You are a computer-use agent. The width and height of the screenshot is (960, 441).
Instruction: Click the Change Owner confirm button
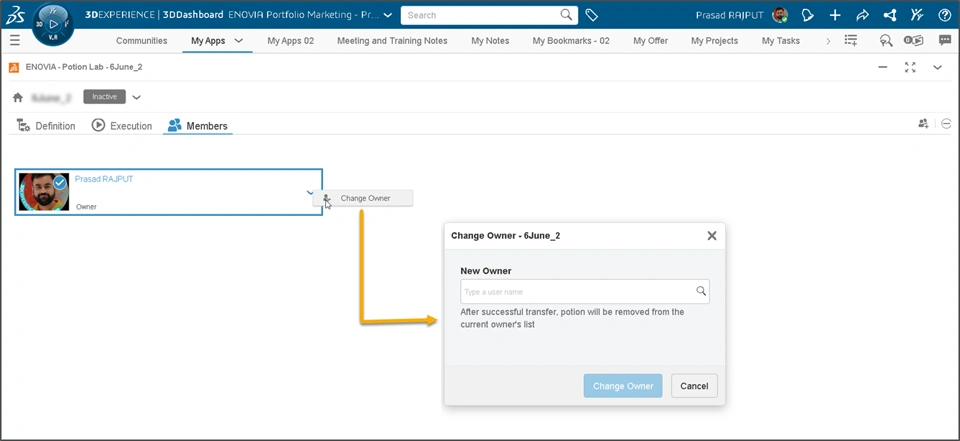coord(622,386)
